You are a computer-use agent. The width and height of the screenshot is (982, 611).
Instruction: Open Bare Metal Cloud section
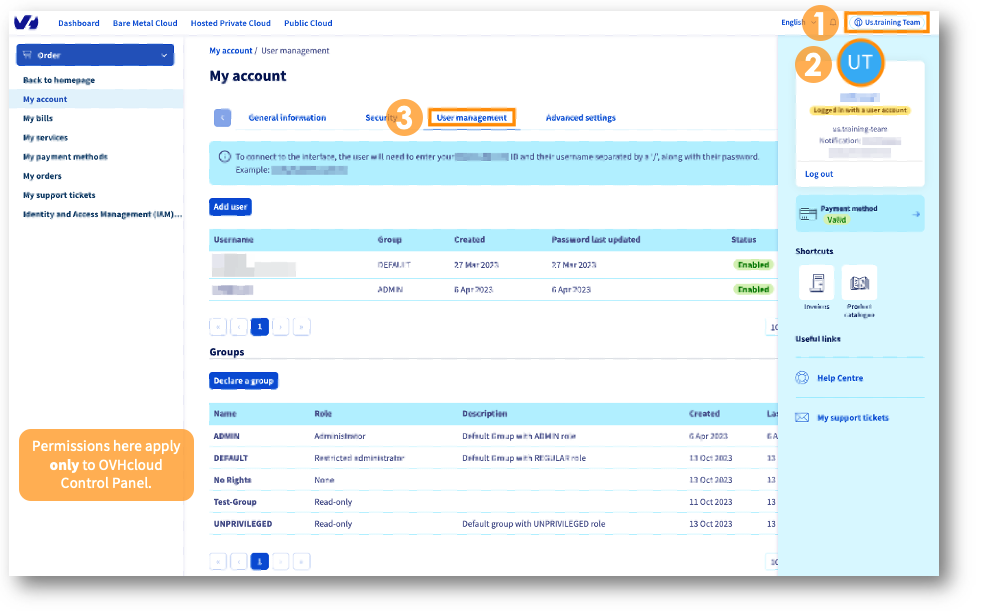[x=145, y=23]
